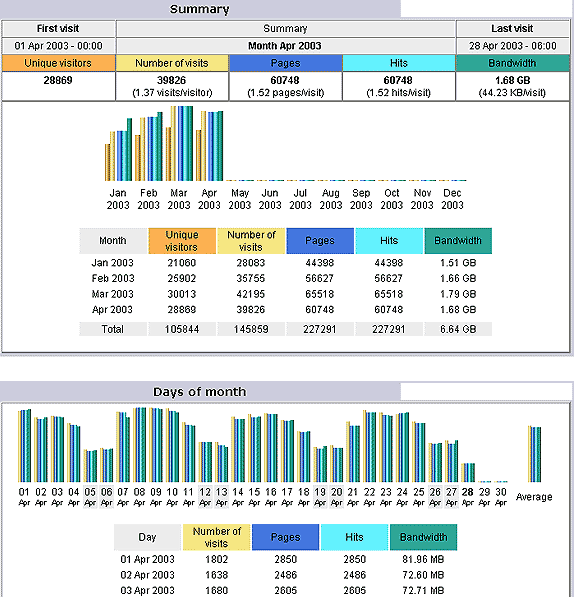The height and width of the screenshot is (597, 574).
Task: Click the Mar 2003 bar group
Action: [179, 144]
